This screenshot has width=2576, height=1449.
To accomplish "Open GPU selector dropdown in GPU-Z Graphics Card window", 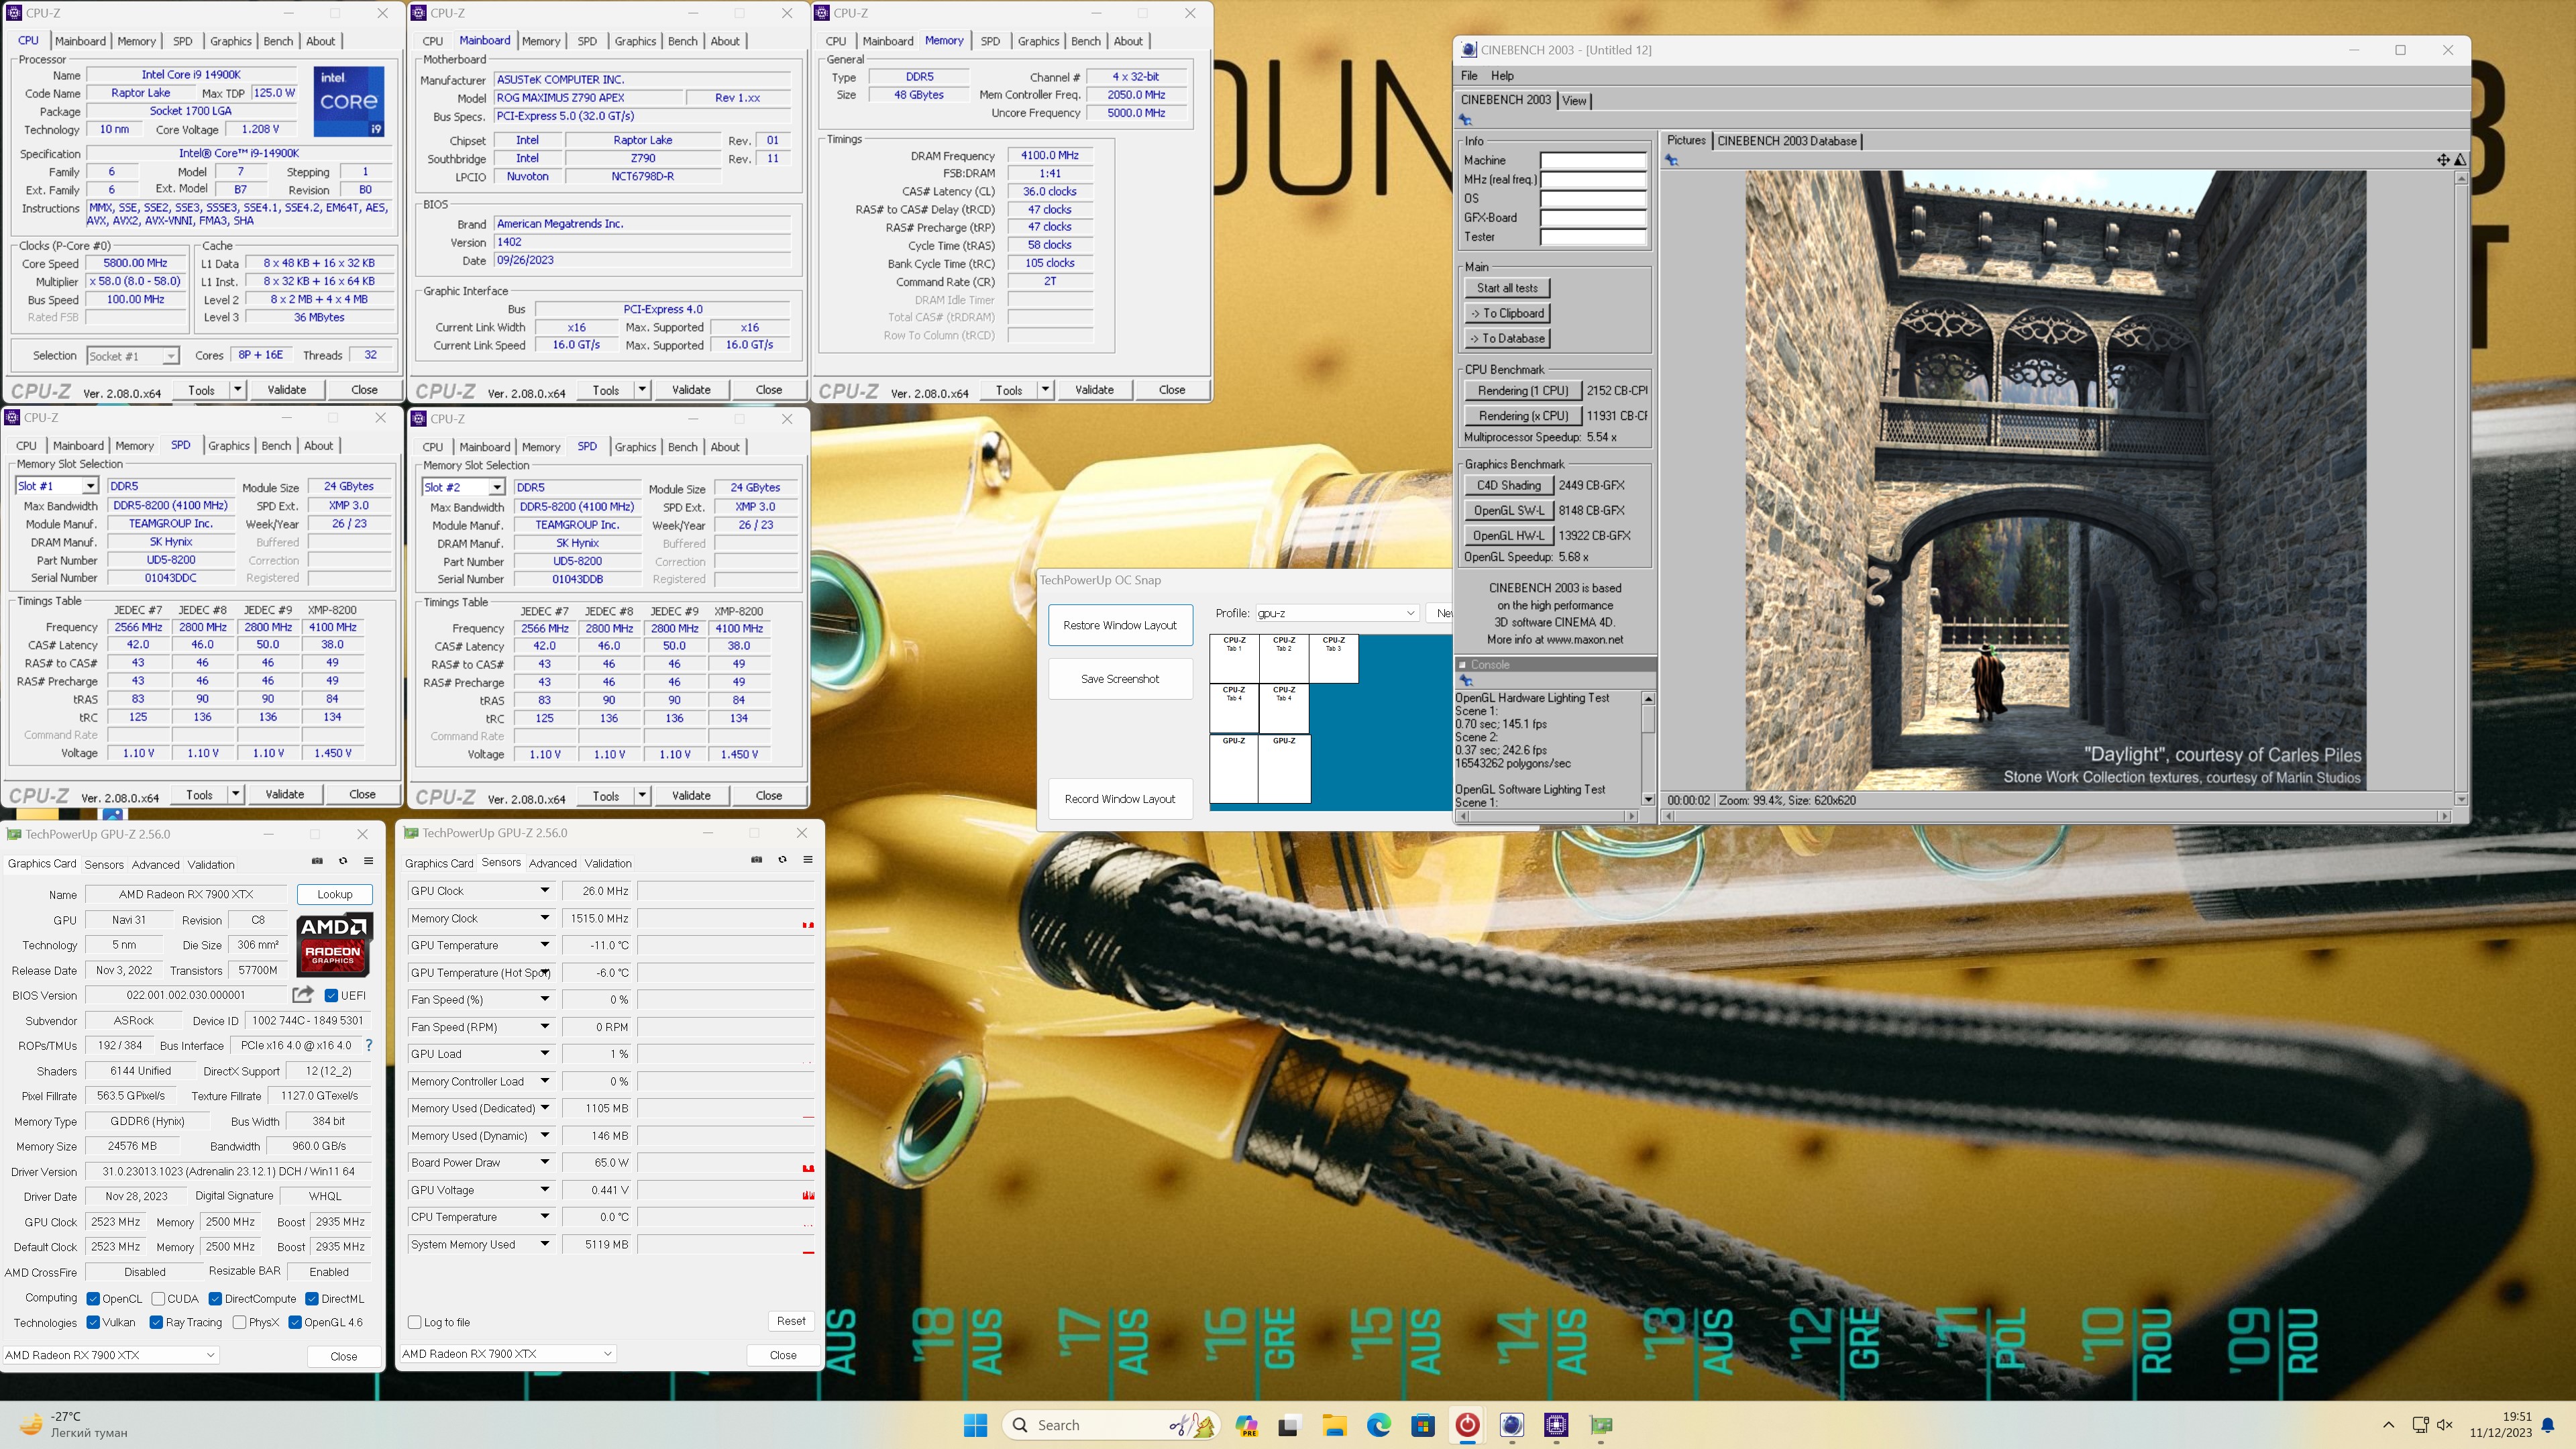I will tap(110, 1355).
